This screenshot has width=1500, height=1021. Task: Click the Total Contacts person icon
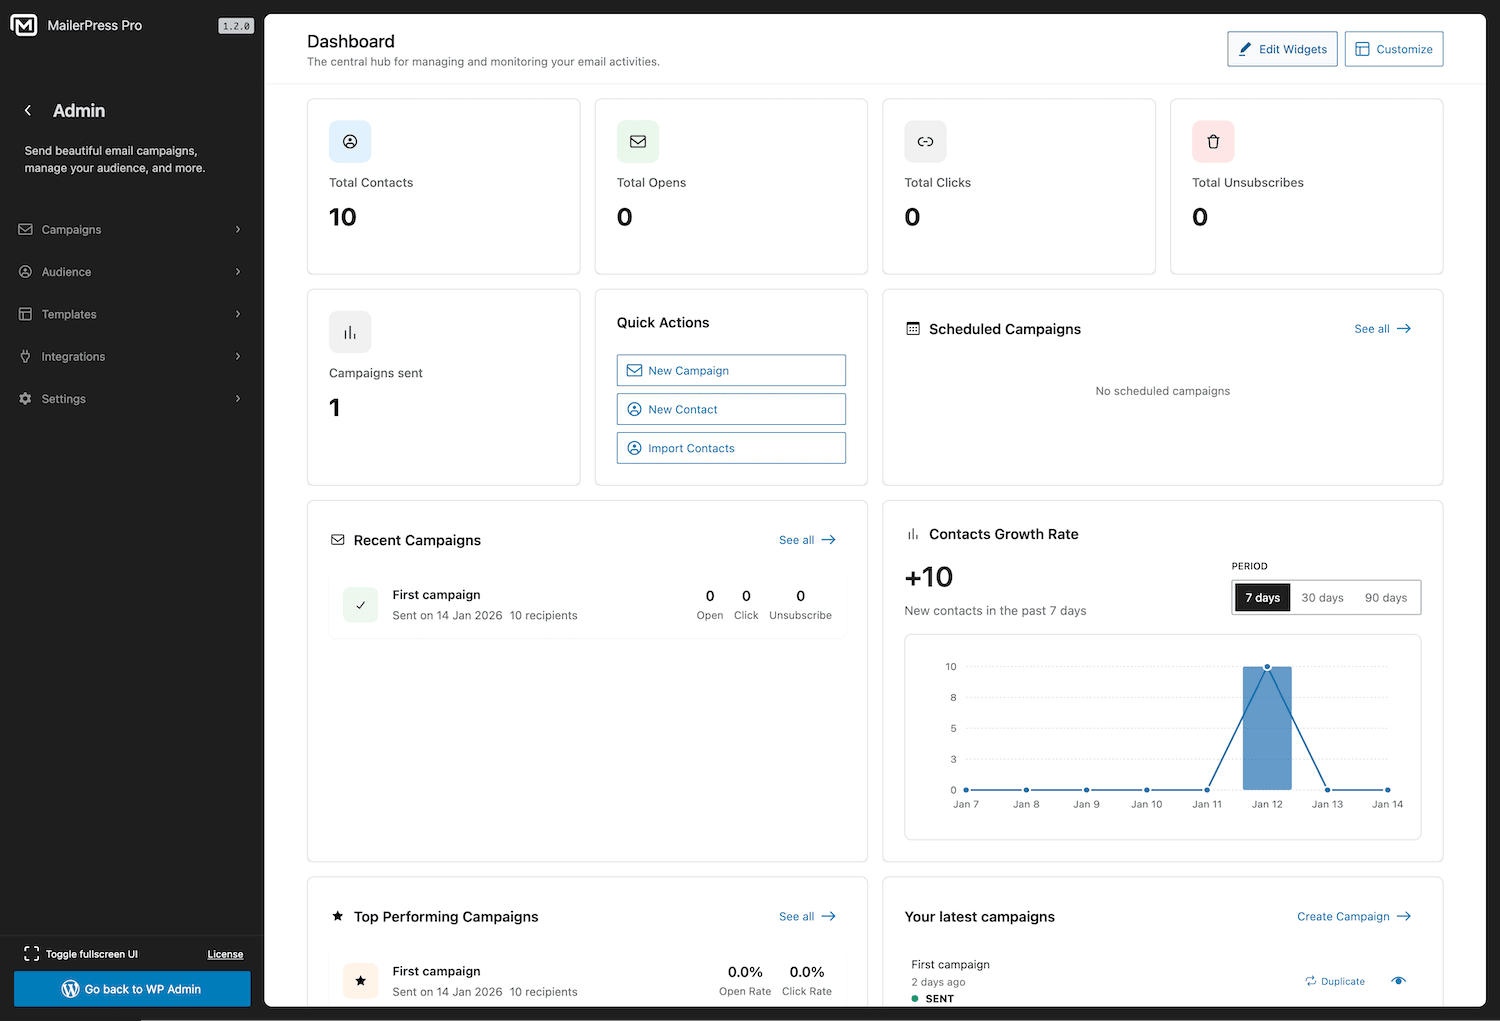click(350, 142)
